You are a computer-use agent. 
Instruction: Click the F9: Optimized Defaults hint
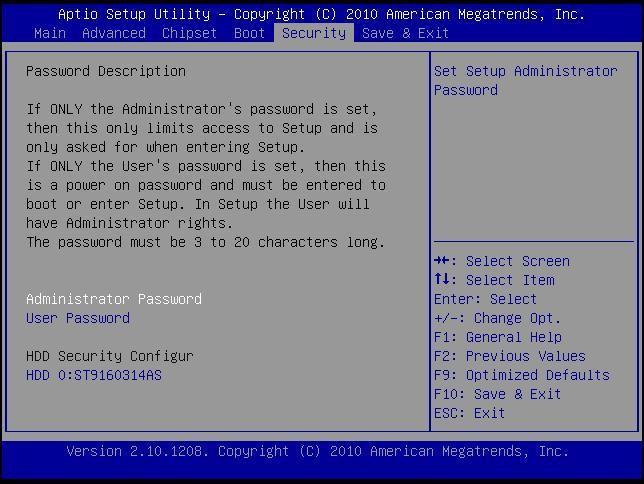coord(521,375)
